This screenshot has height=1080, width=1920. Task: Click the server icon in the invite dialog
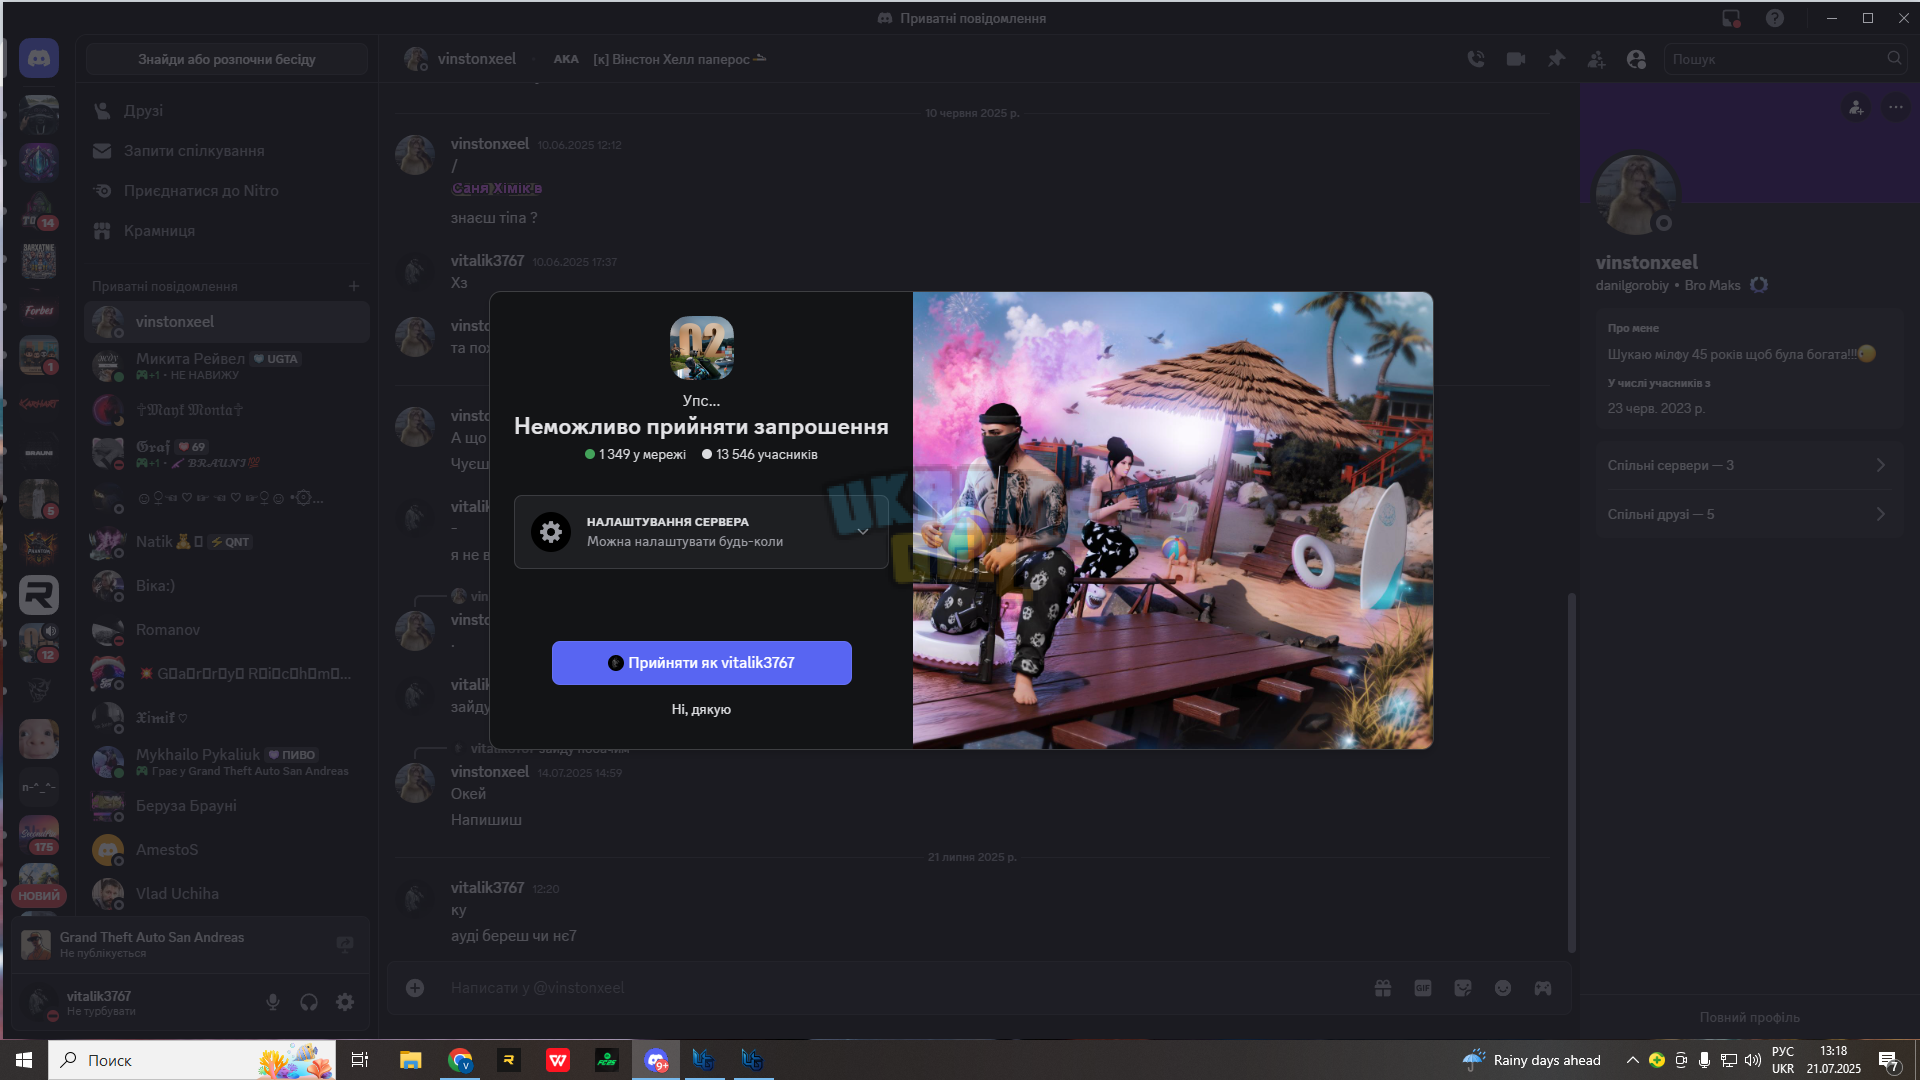tap(702, 348)
